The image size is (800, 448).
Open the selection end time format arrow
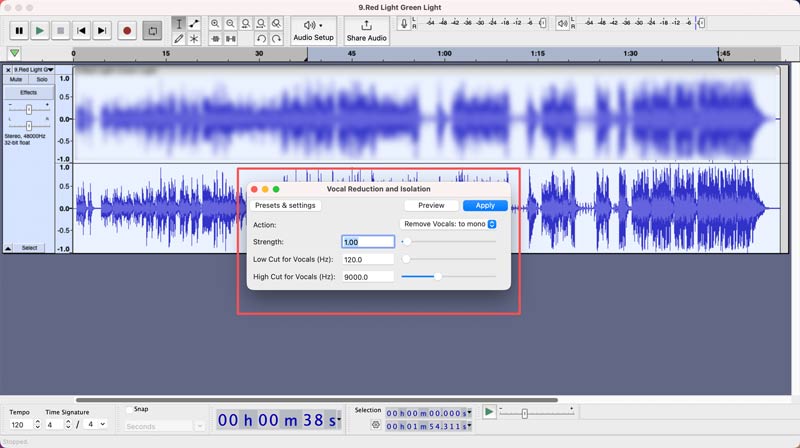pyautogui.click(x=469, y=426)
